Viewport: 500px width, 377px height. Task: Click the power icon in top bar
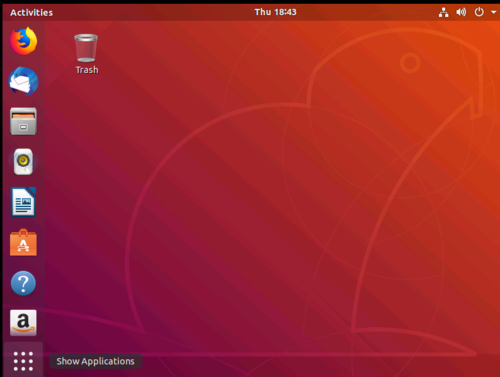point(479,12)
